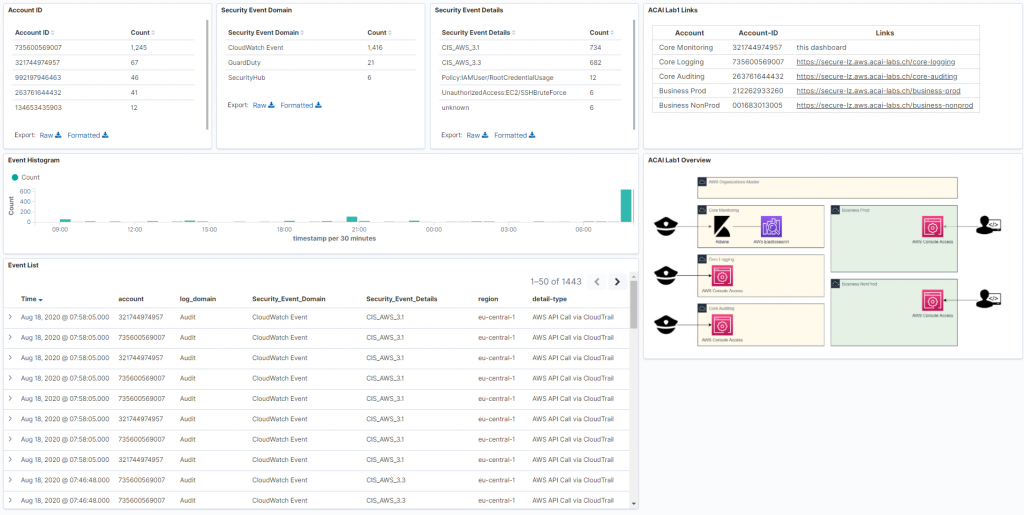The image size is (1024, 515).
Task: Sort Count column in Account ID table
Action: [142, 33]
